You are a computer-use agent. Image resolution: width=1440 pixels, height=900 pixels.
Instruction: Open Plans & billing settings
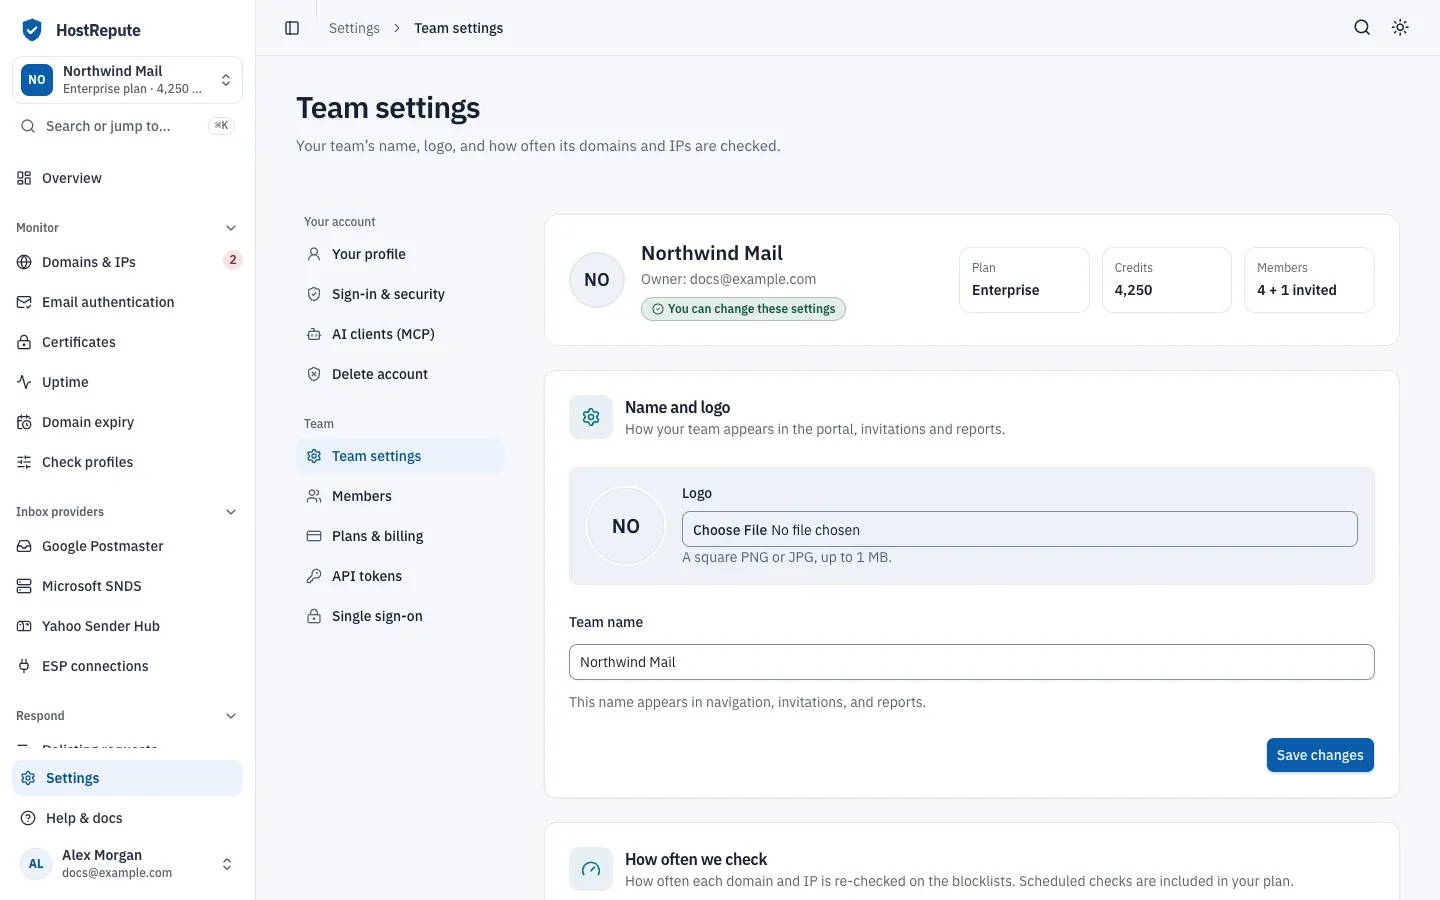point(400,536)
